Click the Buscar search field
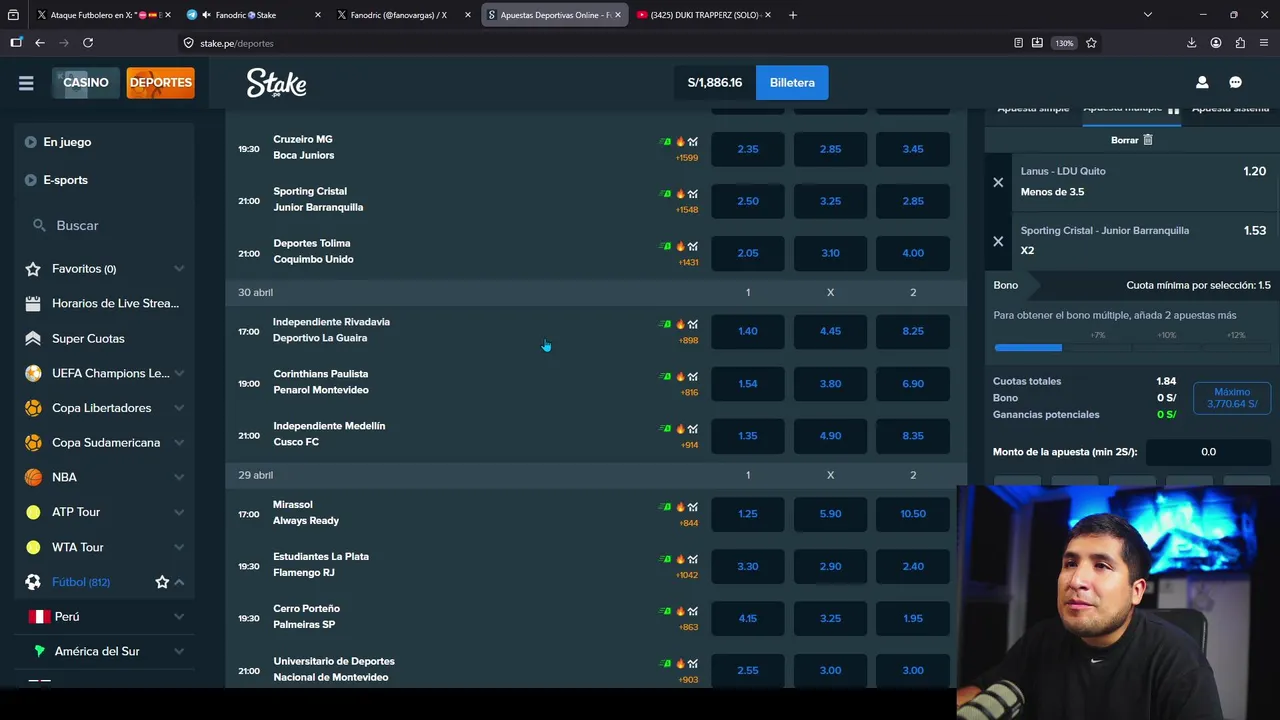Viewport: 1280px width, 720px height. point(104,226)
